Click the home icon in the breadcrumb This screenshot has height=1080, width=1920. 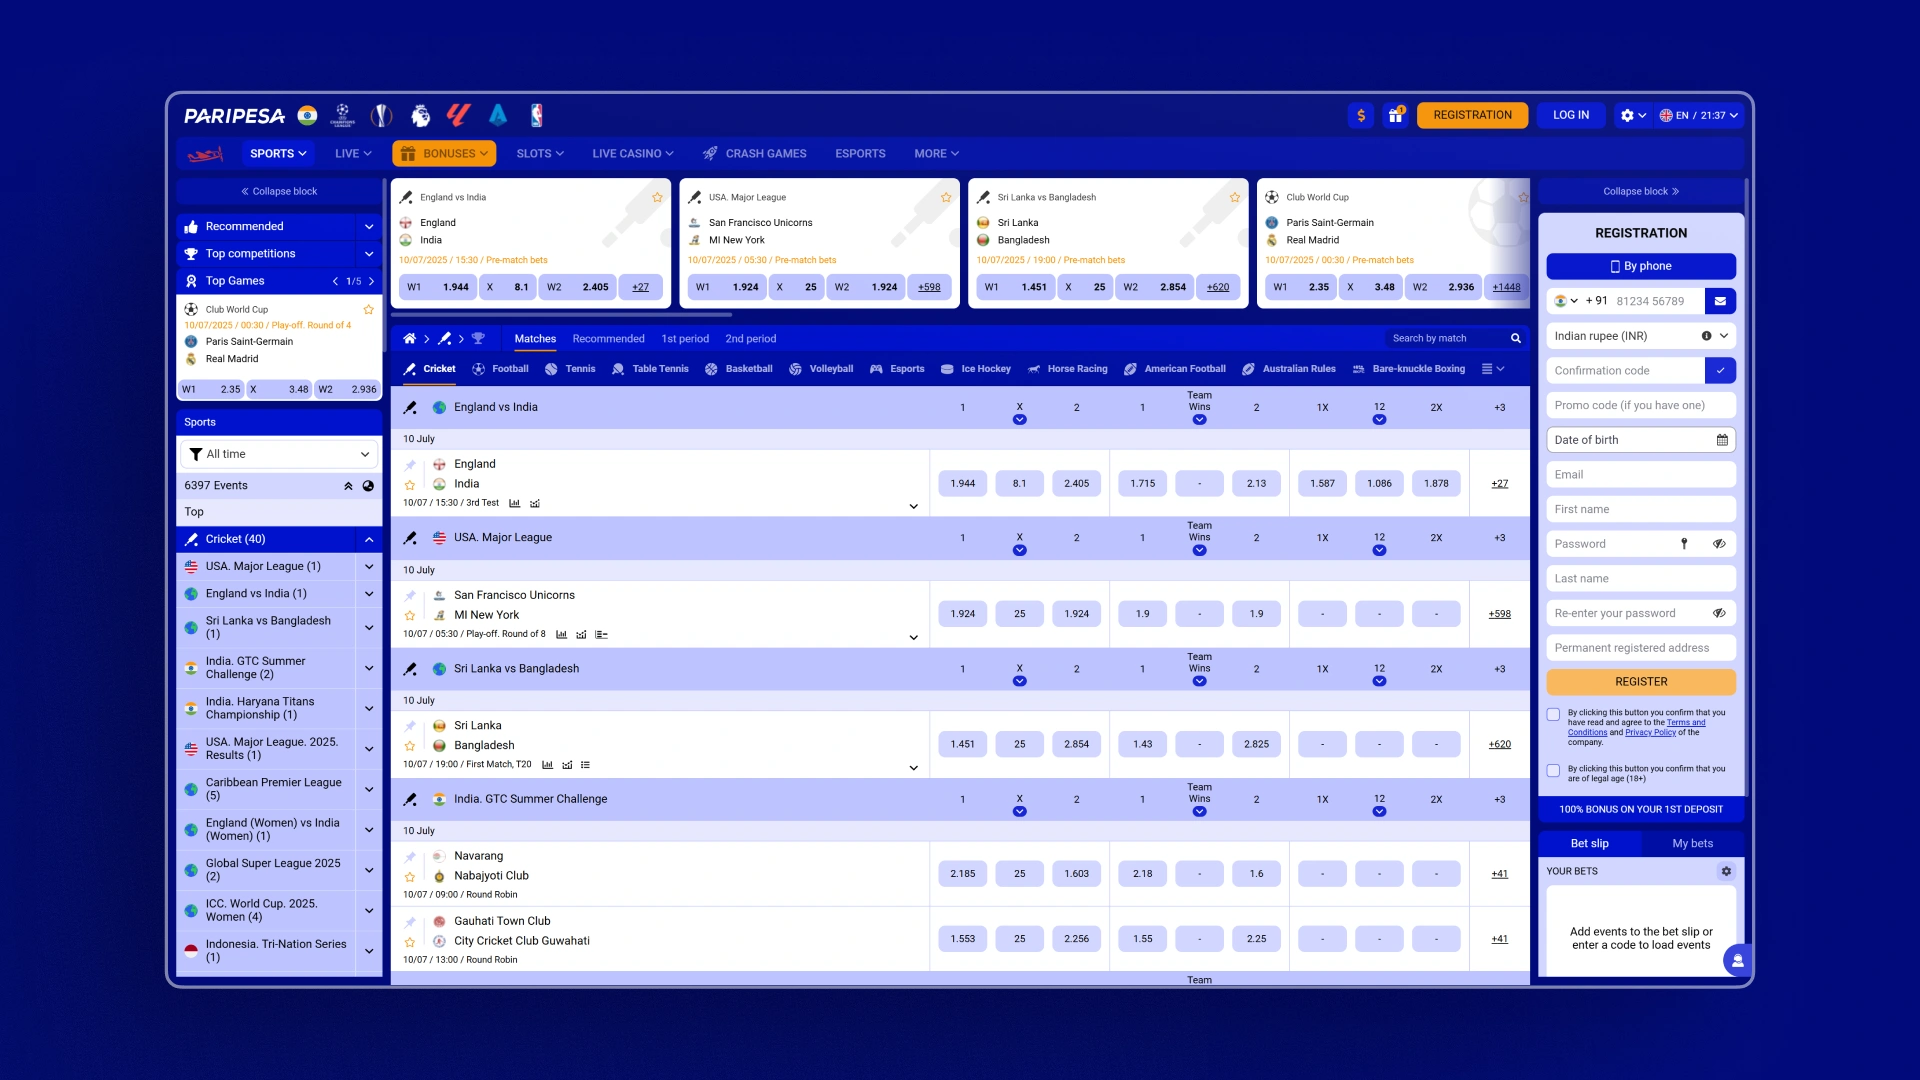click(x=409, y=339)
